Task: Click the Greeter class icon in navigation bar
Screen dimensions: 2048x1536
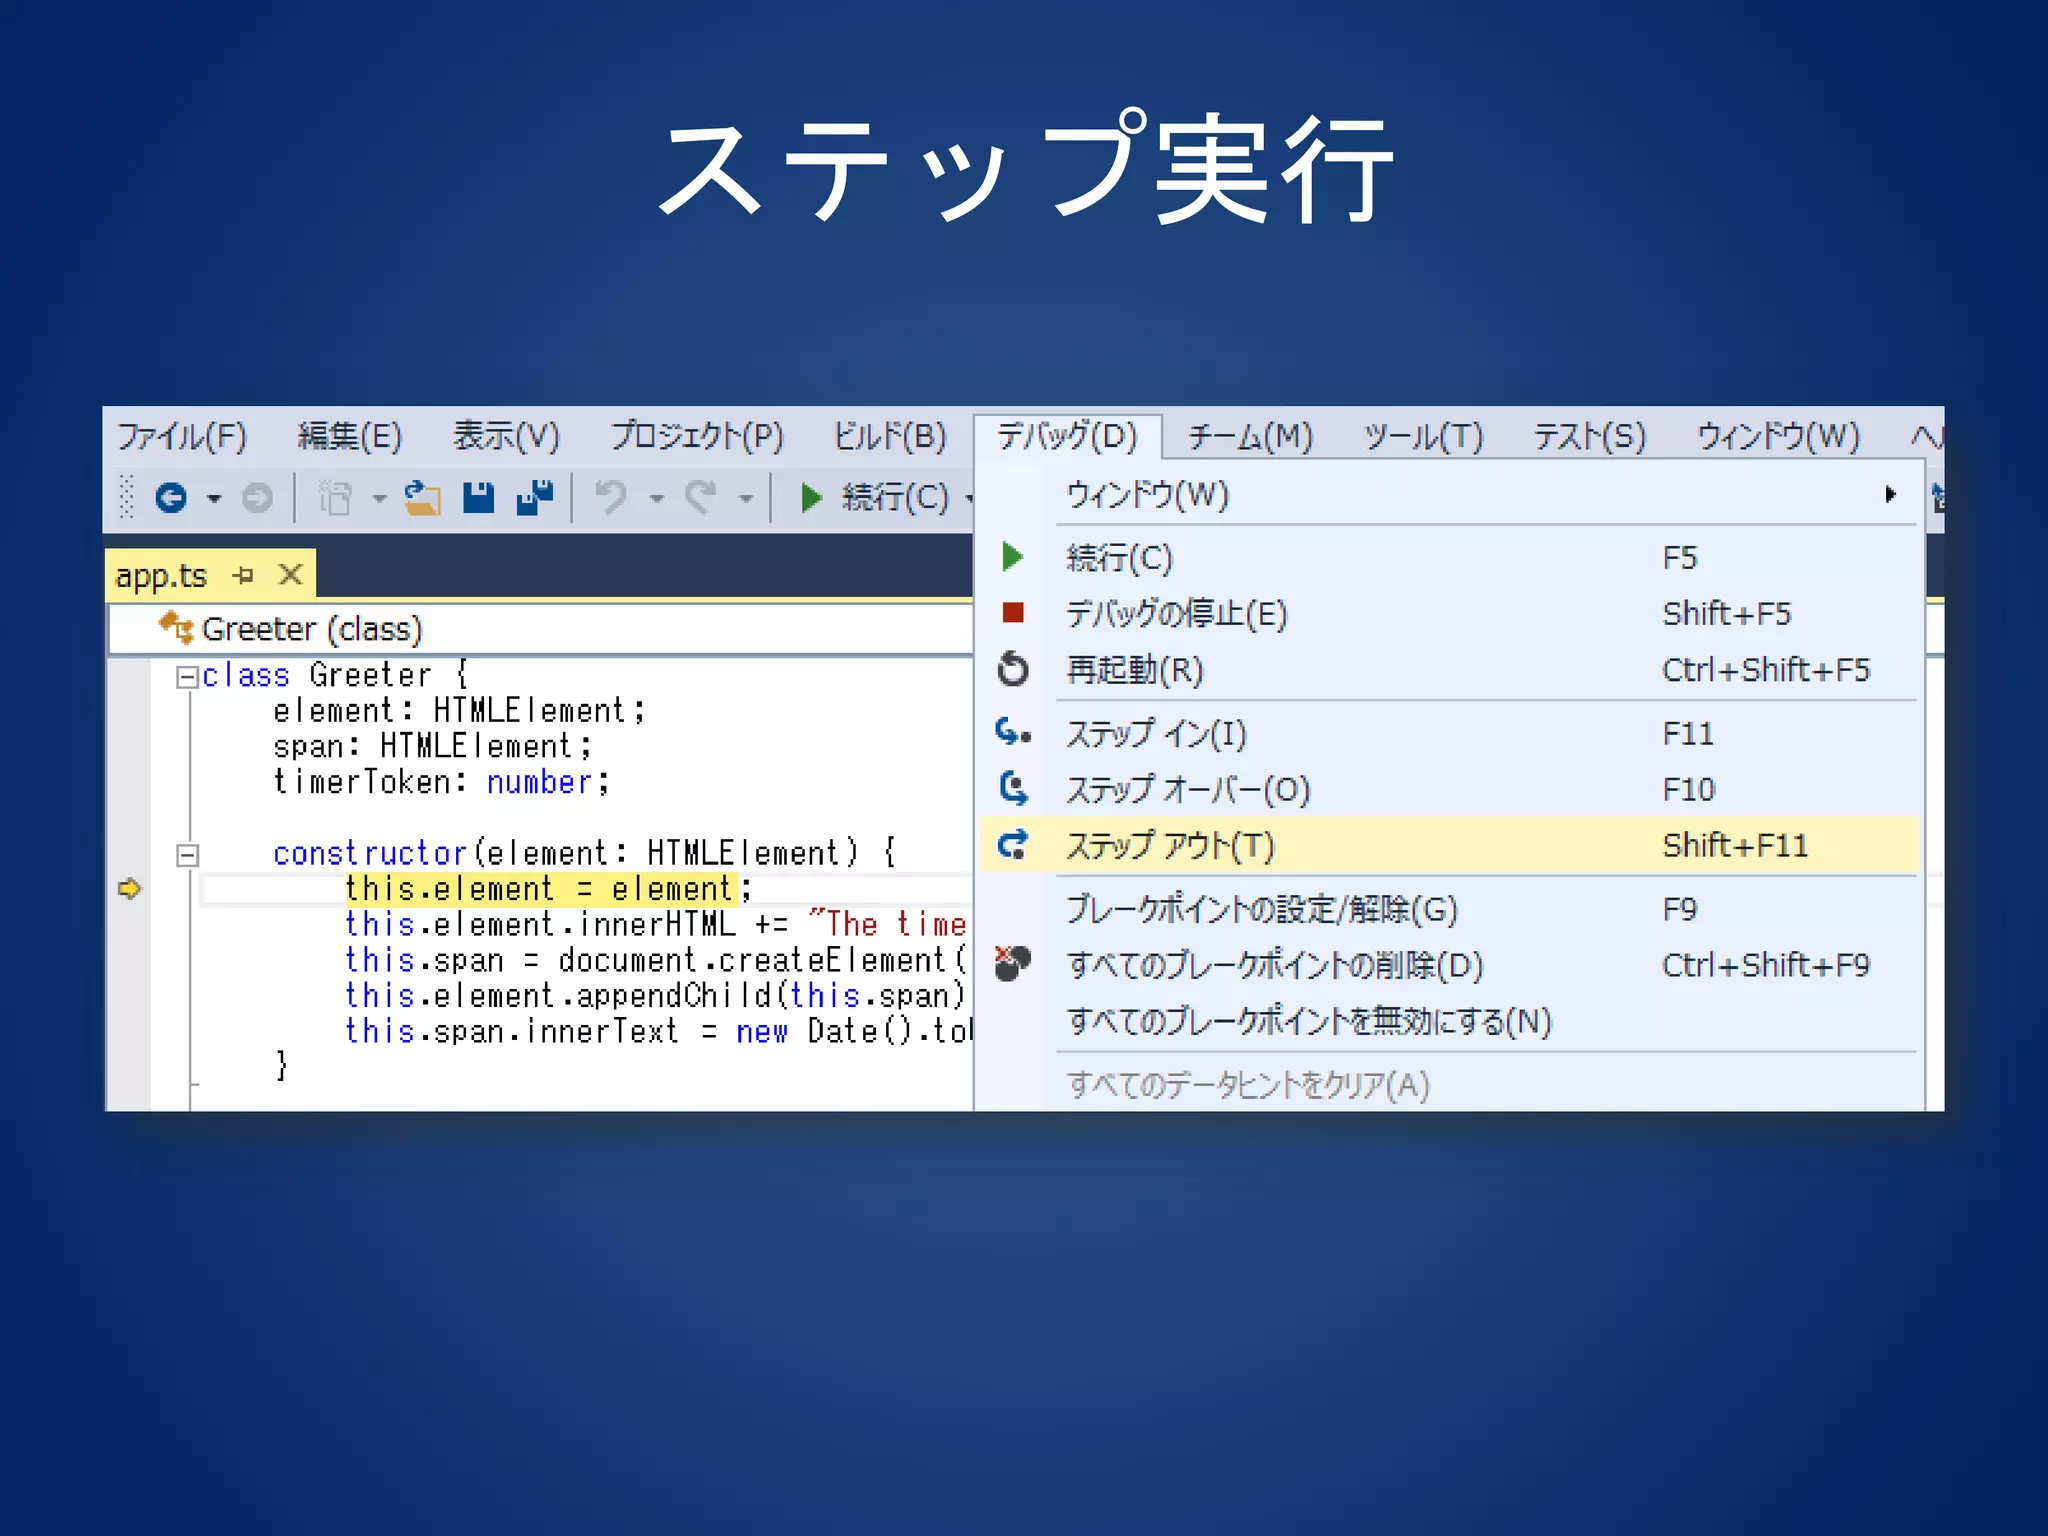Action: coord(176,629)
